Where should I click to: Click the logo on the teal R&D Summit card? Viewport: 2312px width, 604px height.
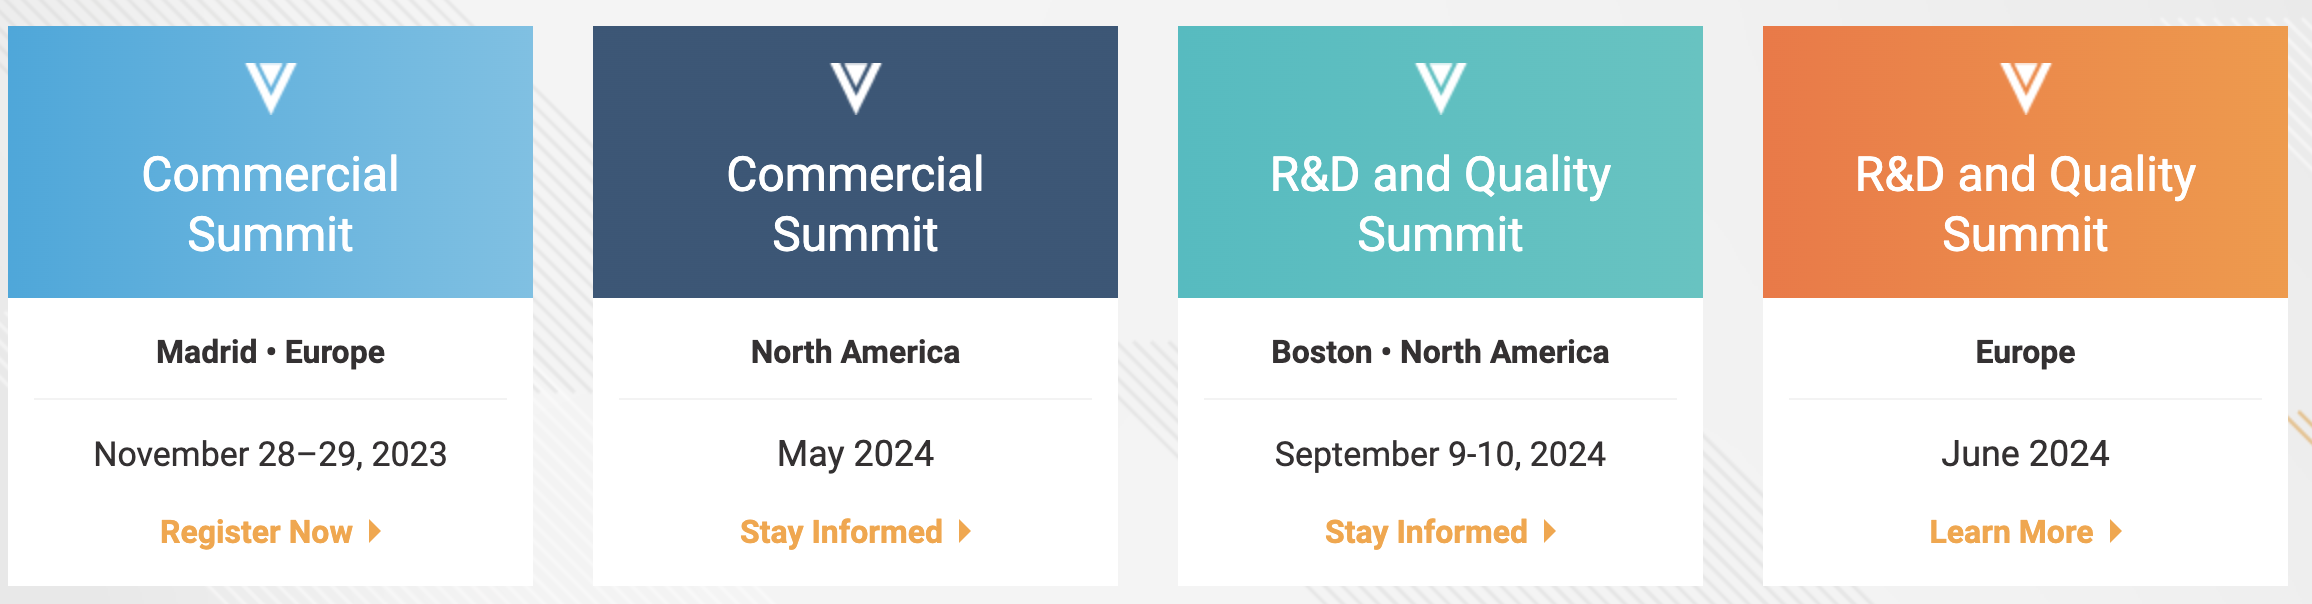pos(1441,88)
